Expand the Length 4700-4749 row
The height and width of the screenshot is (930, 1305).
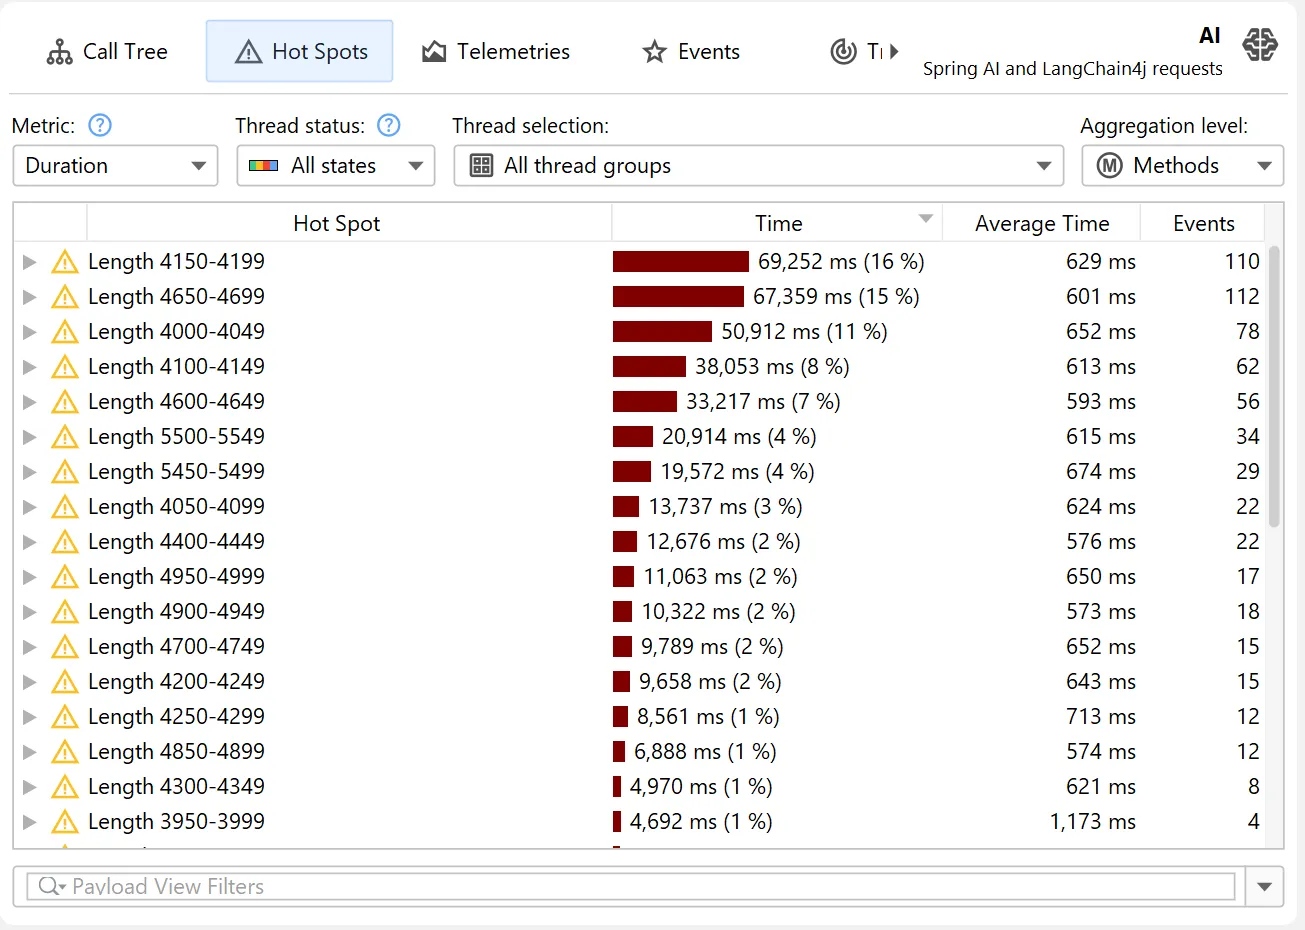(30, 647)
